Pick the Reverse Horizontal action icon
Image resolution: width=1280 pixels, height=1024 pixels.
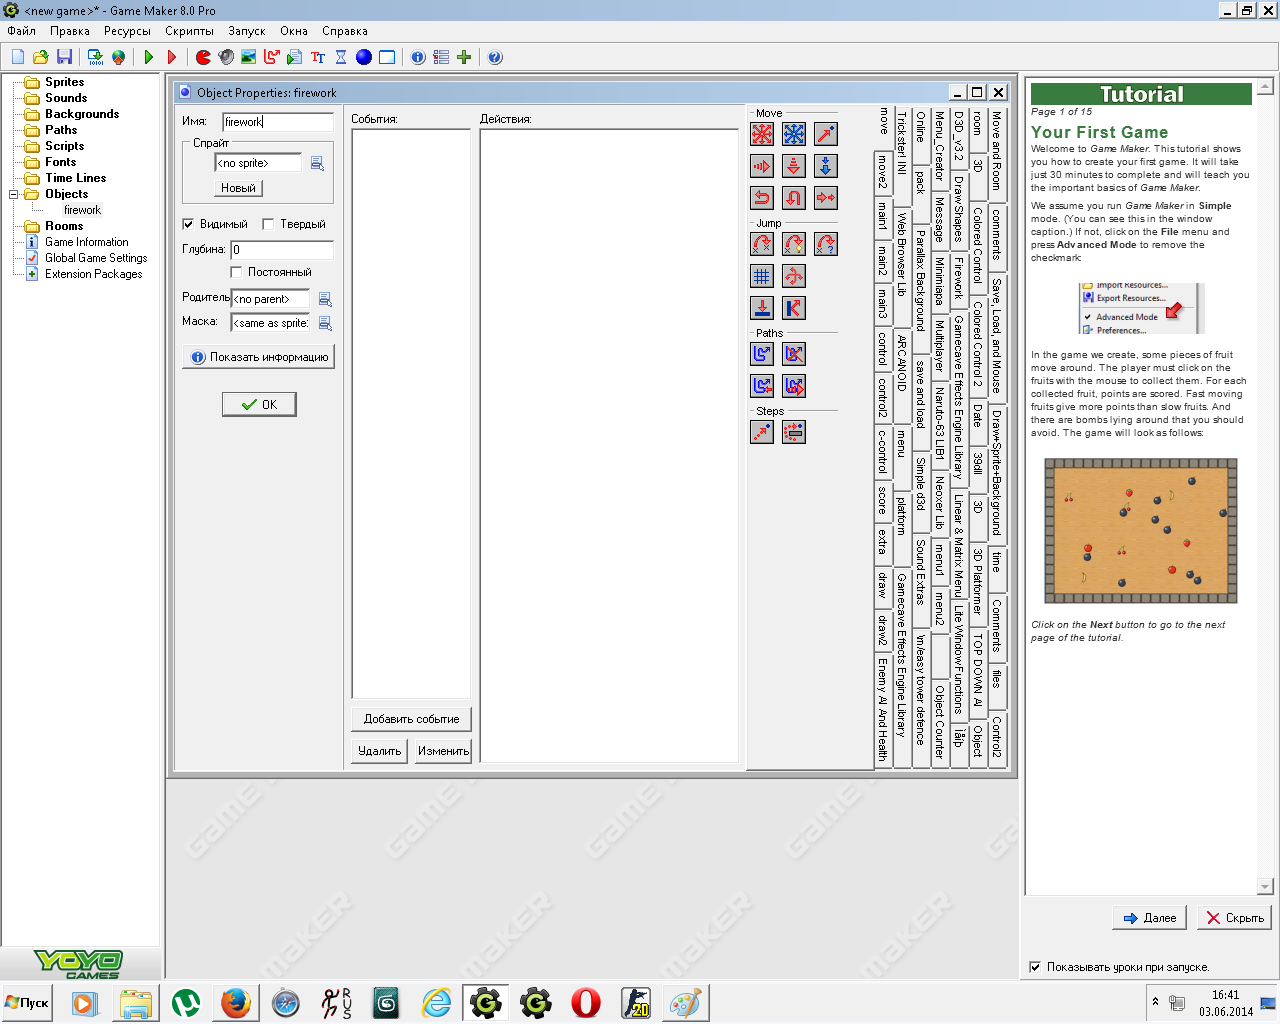[x=762, y=198]
